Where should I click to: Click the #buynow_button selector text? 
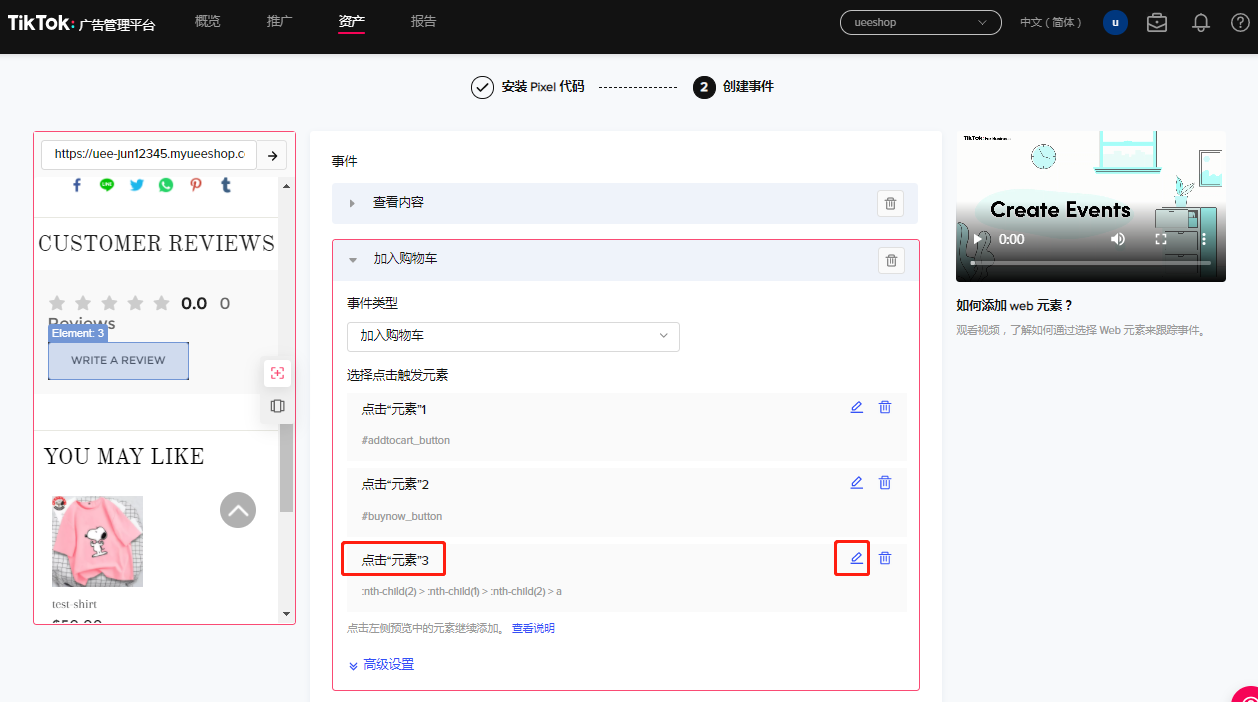click(x=401, y=516)
